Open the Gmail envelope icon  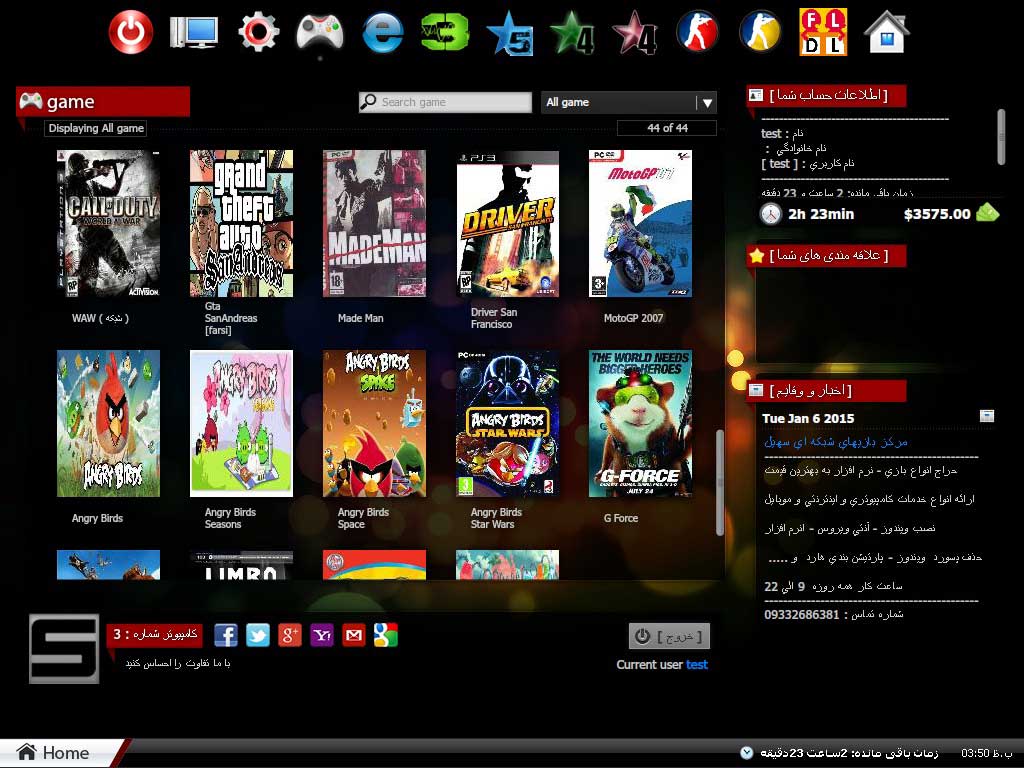pos(354,635)
